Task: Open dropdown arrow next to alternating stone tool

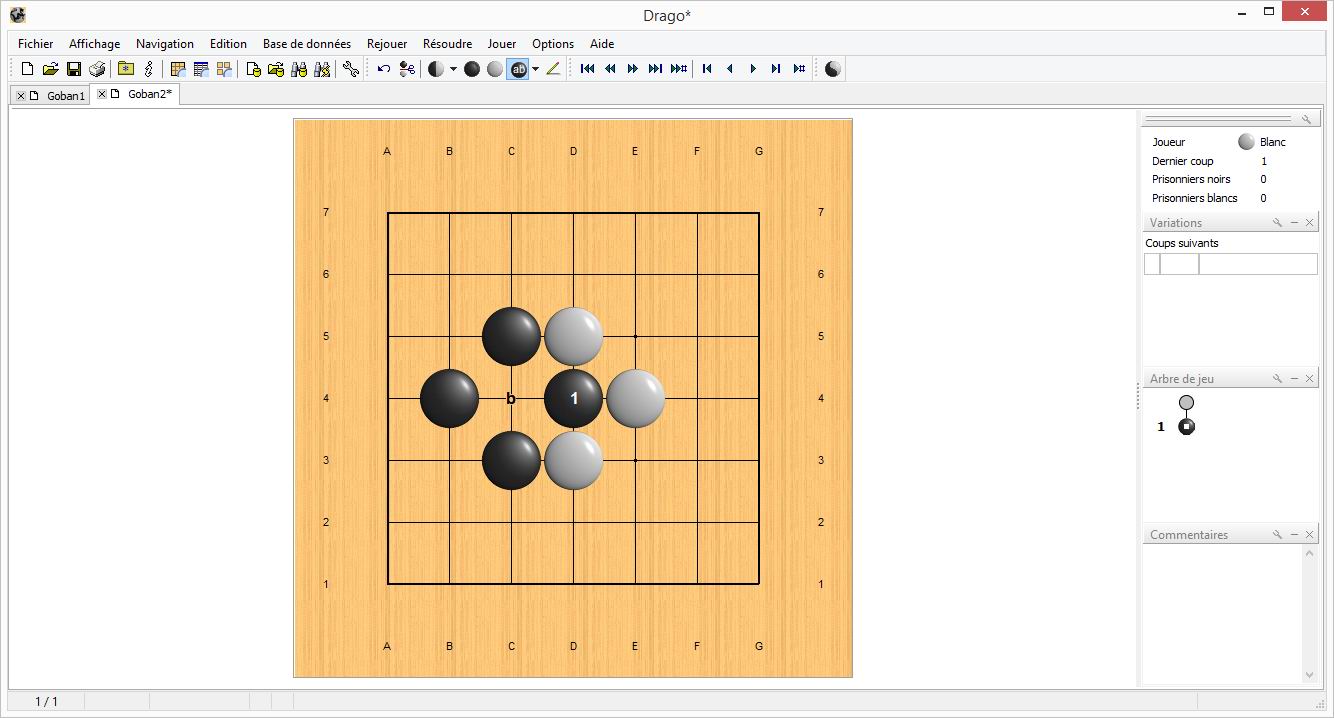Action: coord(453,69)
